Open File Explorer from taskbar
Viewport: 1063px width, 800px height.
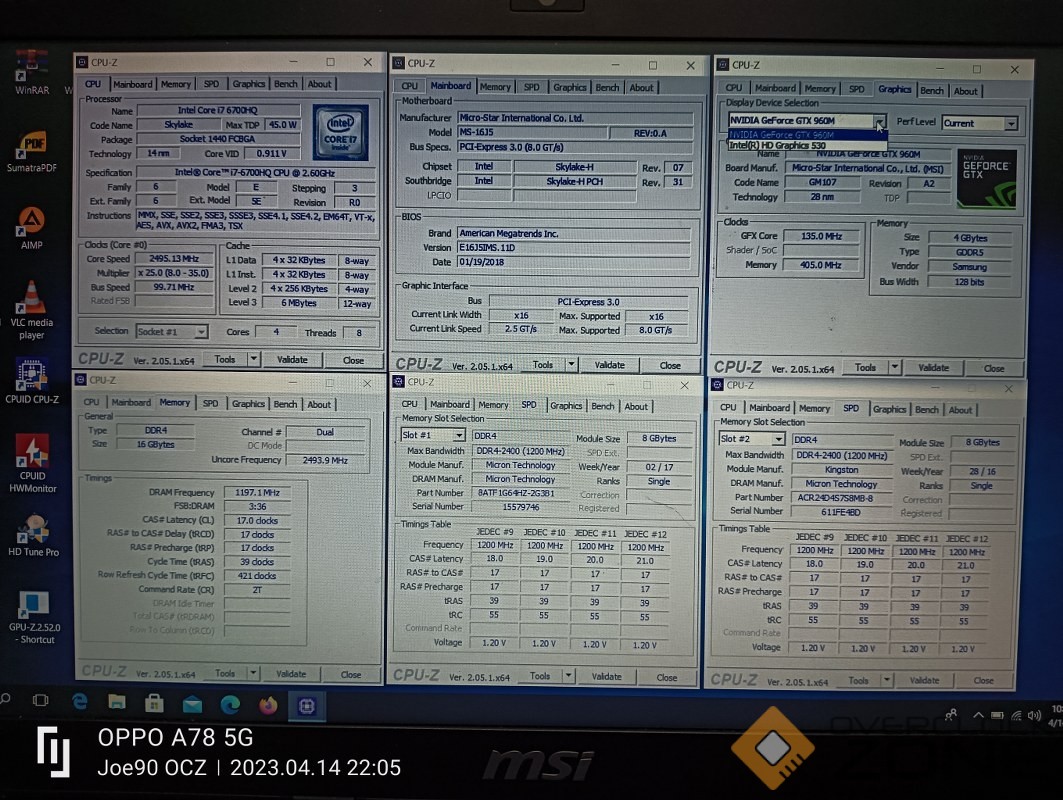(117, 702)
